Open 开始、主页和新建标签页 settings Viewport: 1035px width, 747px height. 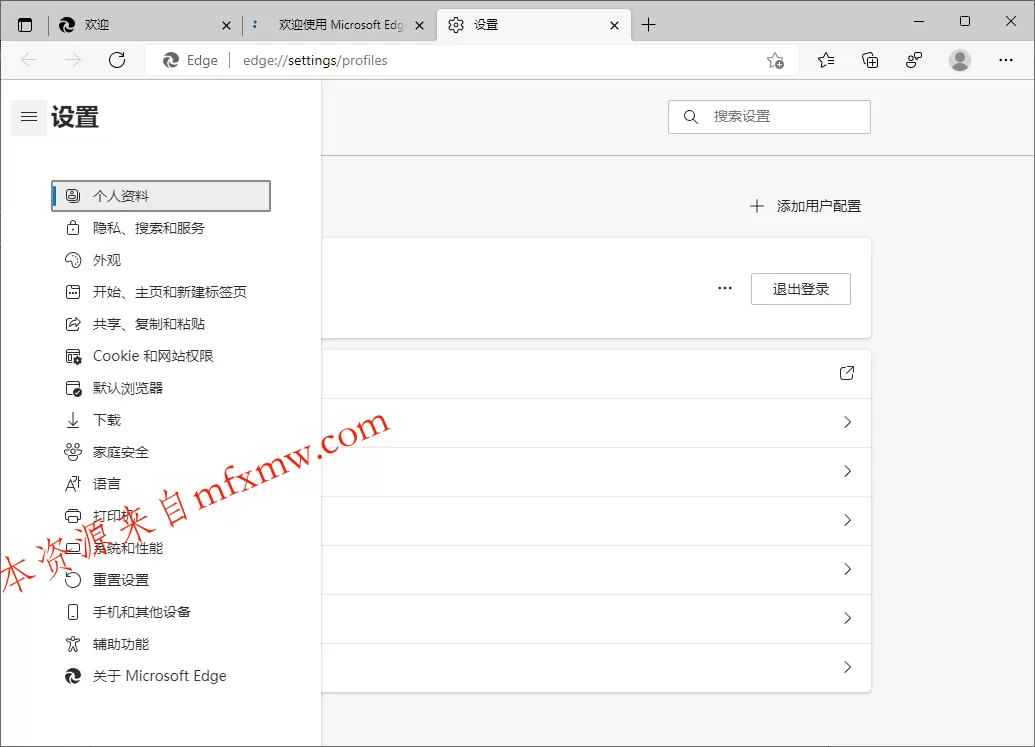(x=161, y=292)
